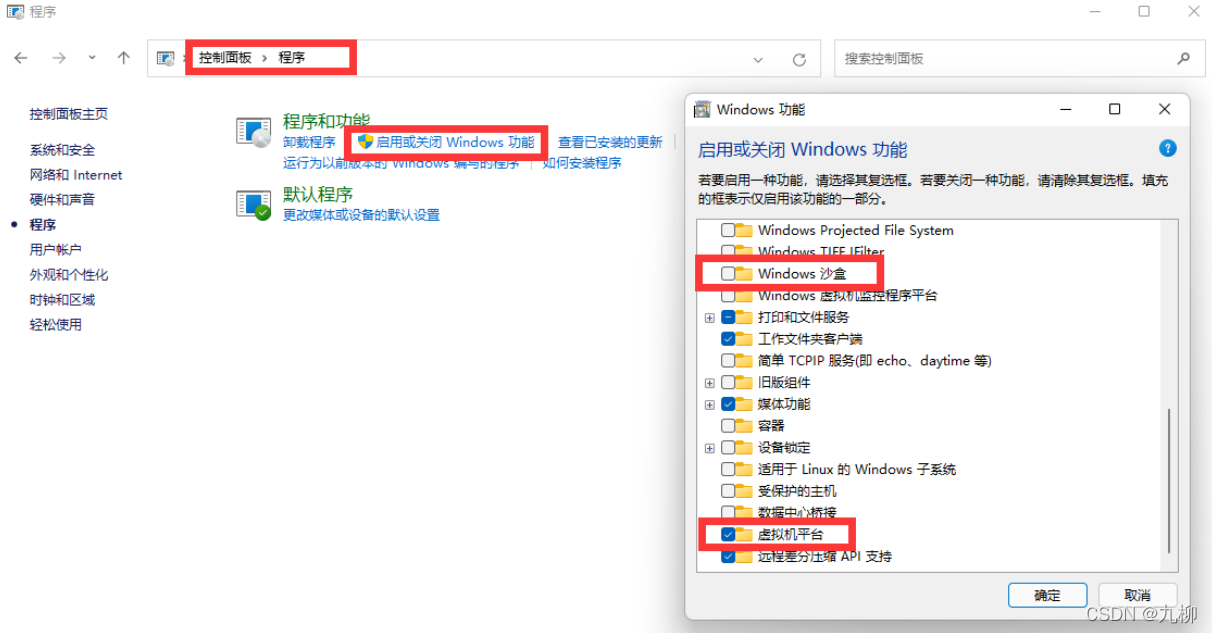Image resolution: width=1212 pixels, height=633 pixels.
Task: Click 查看已安装的更新 link
Action: coord(610,143)
